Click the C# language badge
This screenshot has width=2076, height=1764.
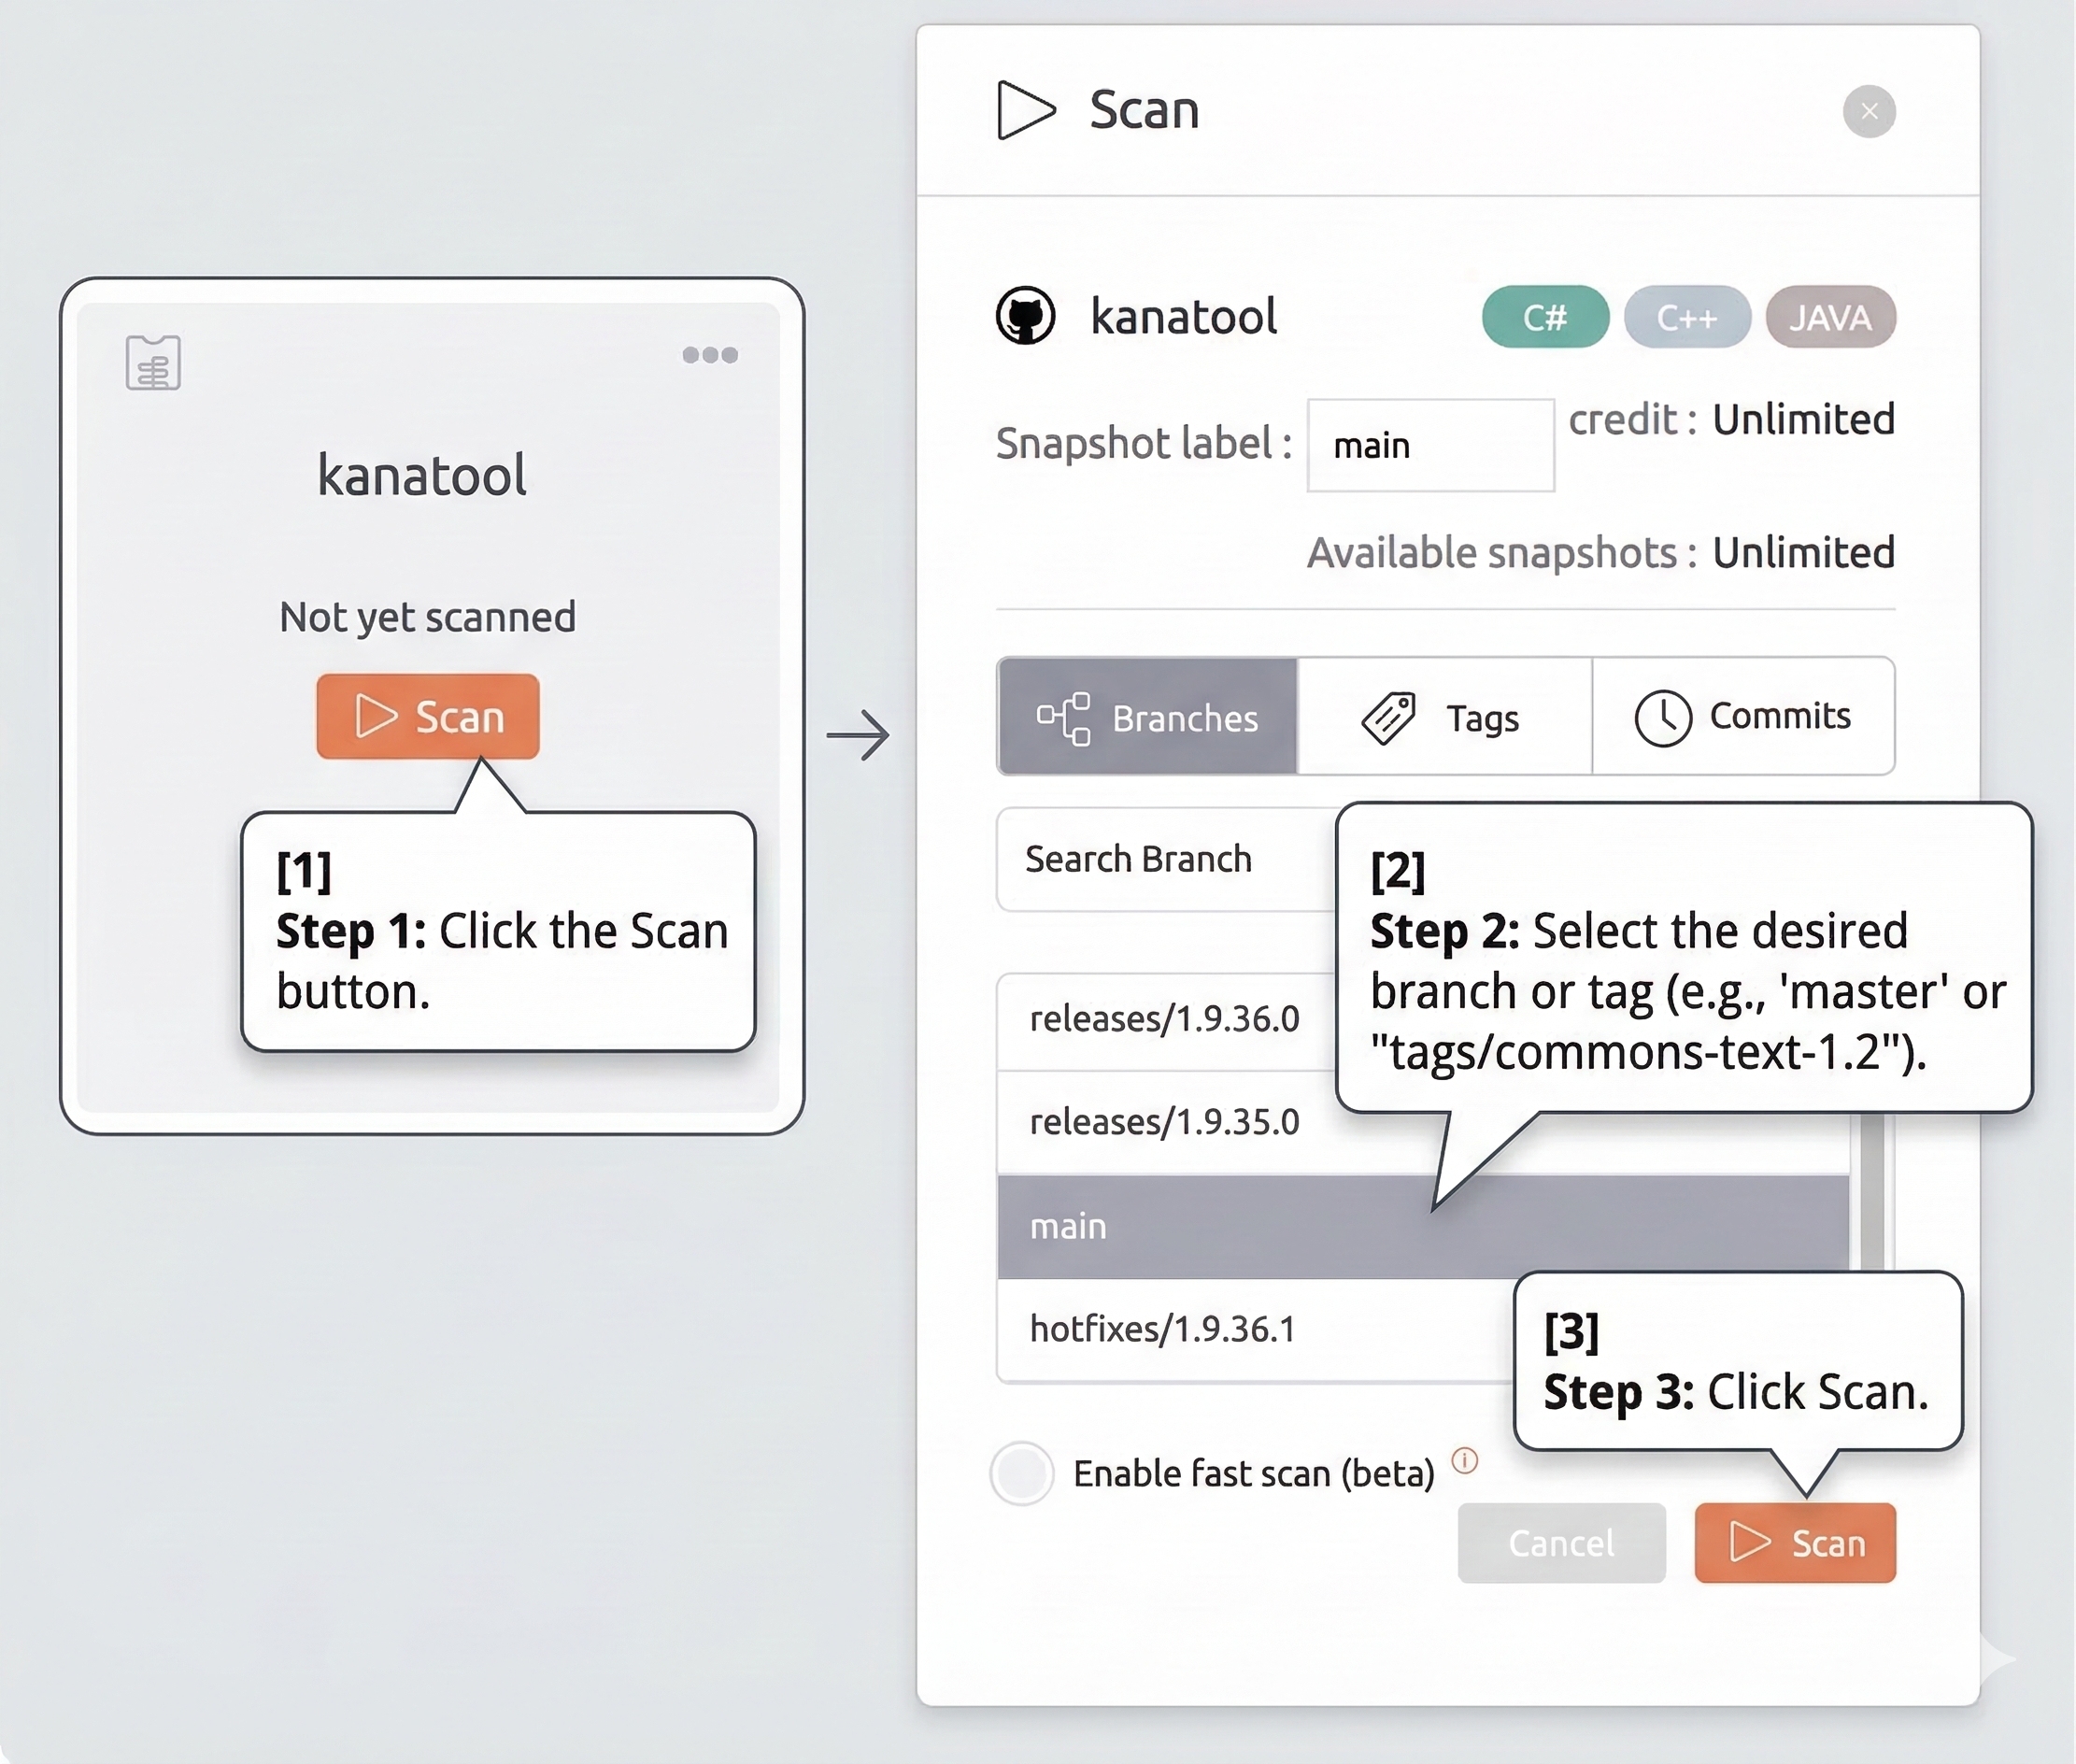tap(1544, 318)
